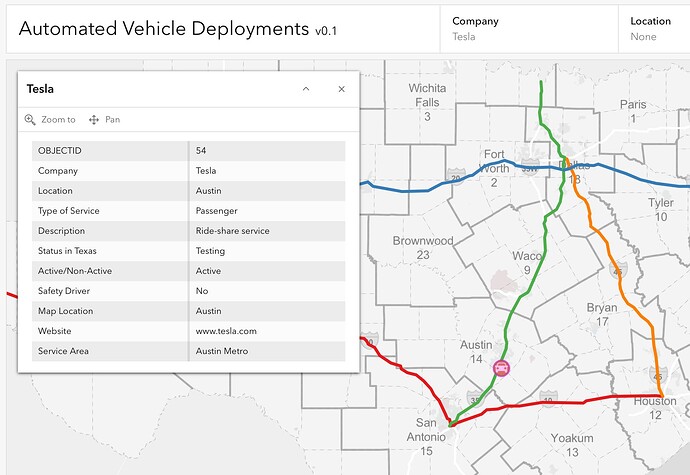Click the Description field label
The height and width of the screenshot is (475, 690).
click(x=61, y=231)
